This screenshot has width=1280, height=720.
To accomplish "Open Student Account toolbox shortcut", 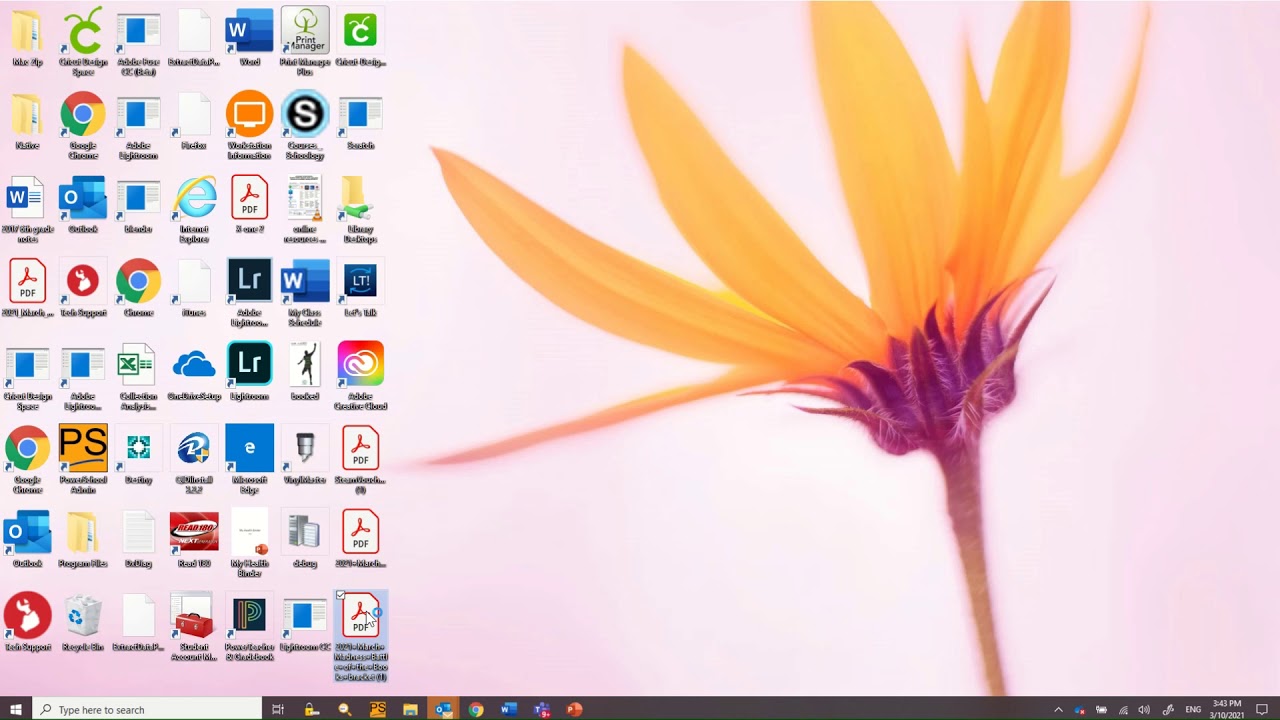I will click(x=194, y=628).
